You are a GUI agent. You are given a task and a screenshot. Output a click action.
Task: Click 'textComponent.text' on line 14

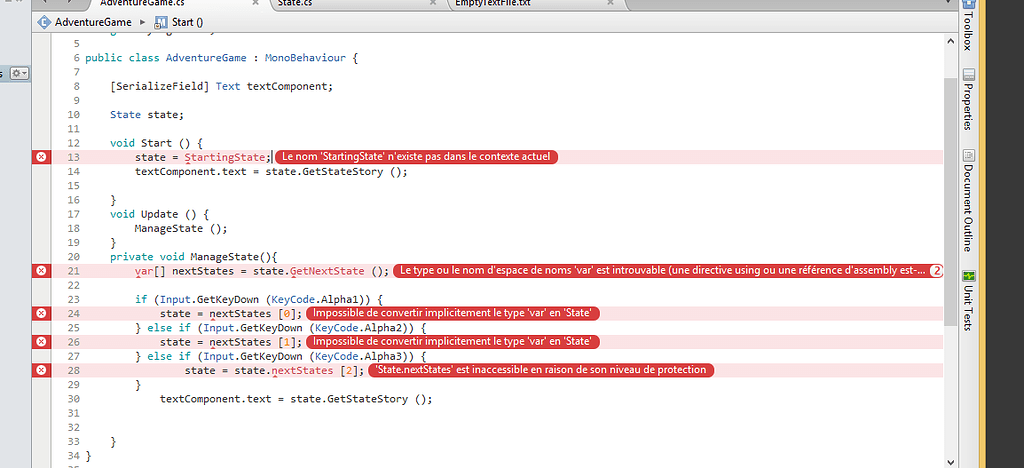(x=191, y=172)
